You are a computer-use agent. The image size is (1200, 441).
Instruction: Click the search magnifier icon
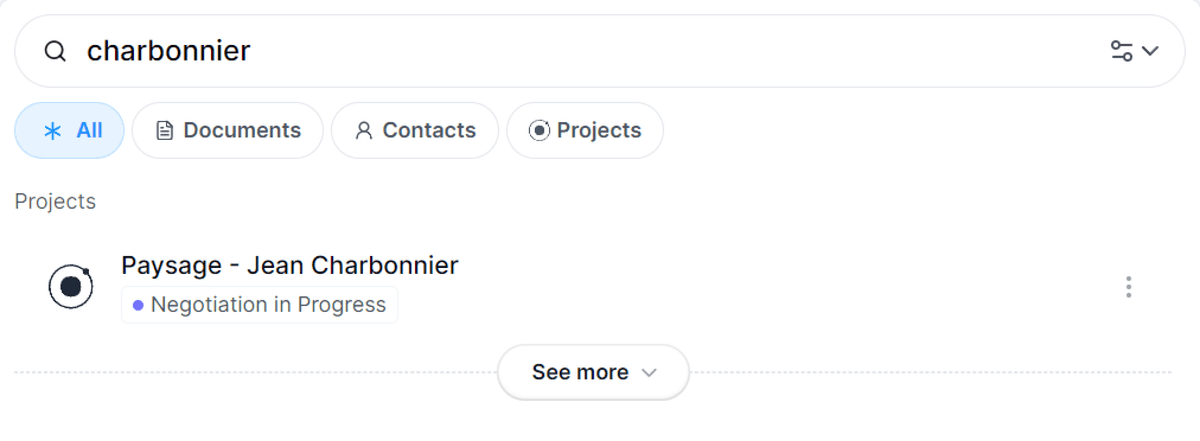point(56,51)
